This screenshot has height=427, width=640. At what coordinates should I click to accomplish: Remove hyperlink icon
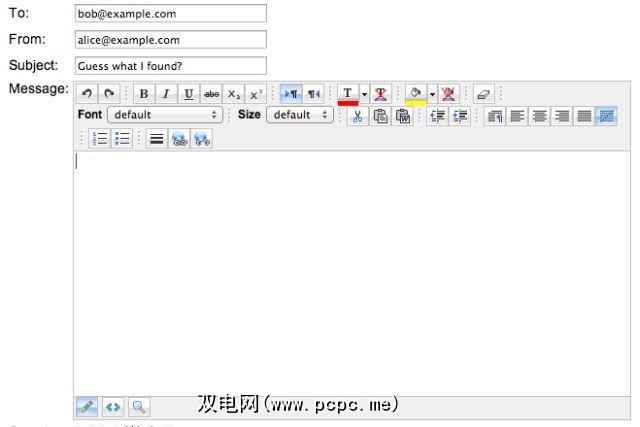tap(202, 139)
